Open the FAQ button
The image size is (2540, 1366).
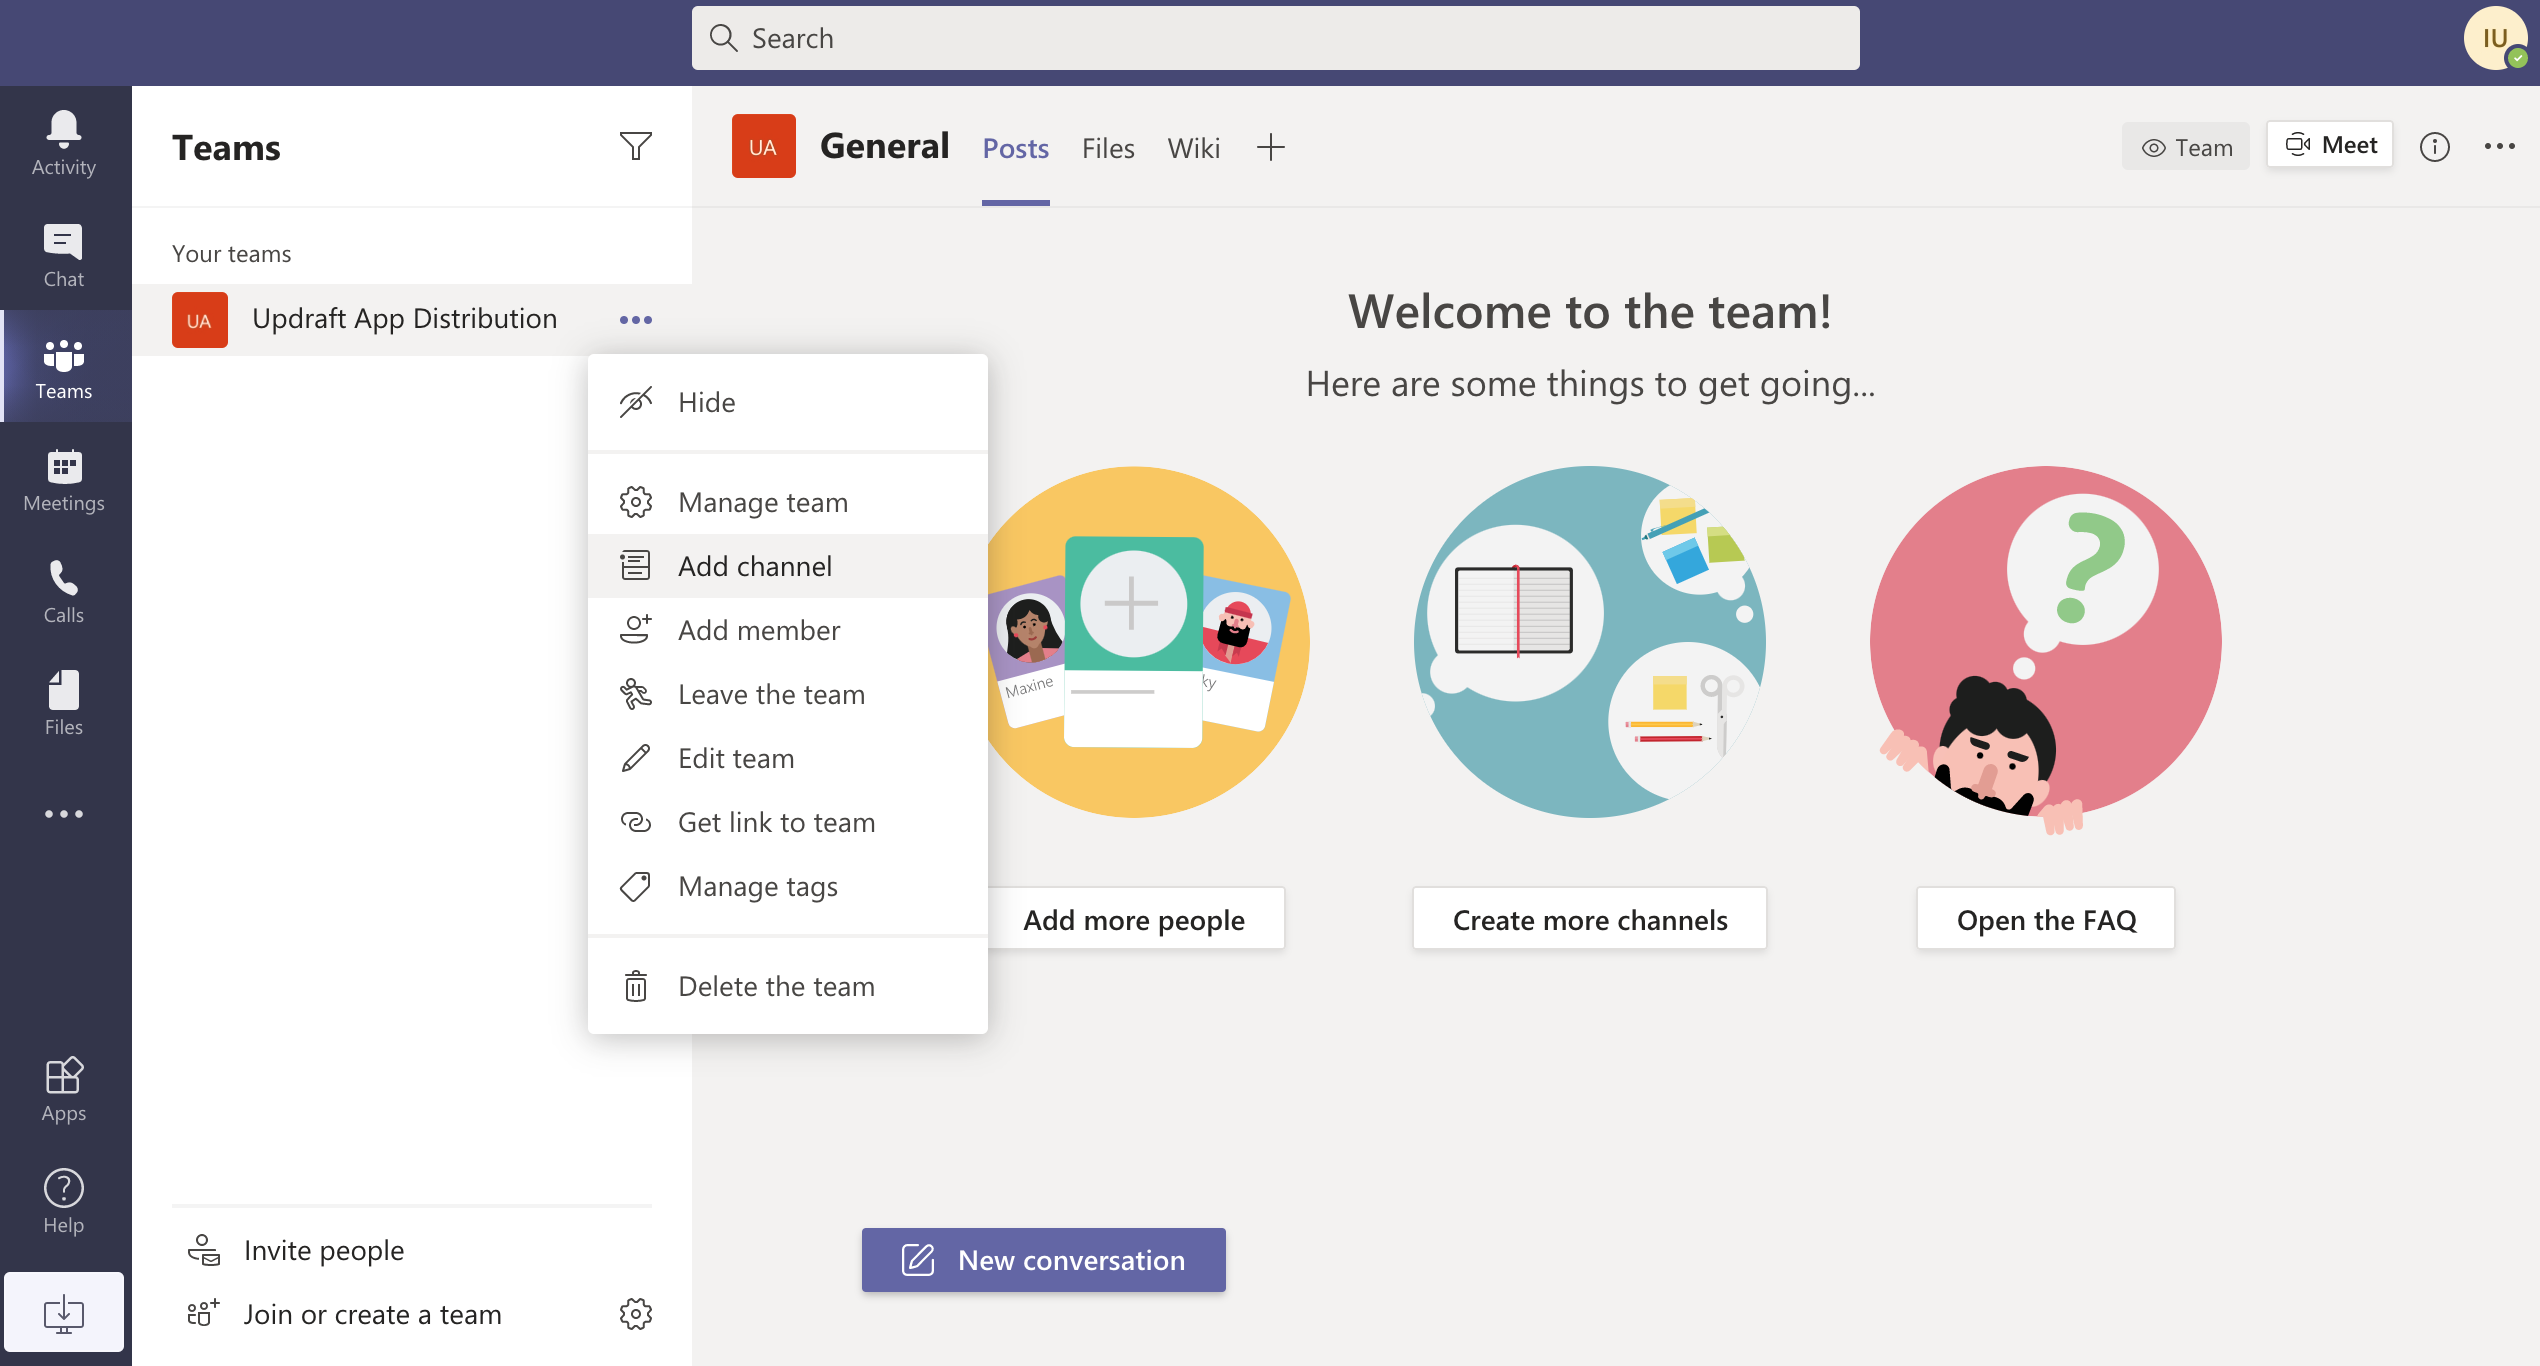tap(2046, 919)
